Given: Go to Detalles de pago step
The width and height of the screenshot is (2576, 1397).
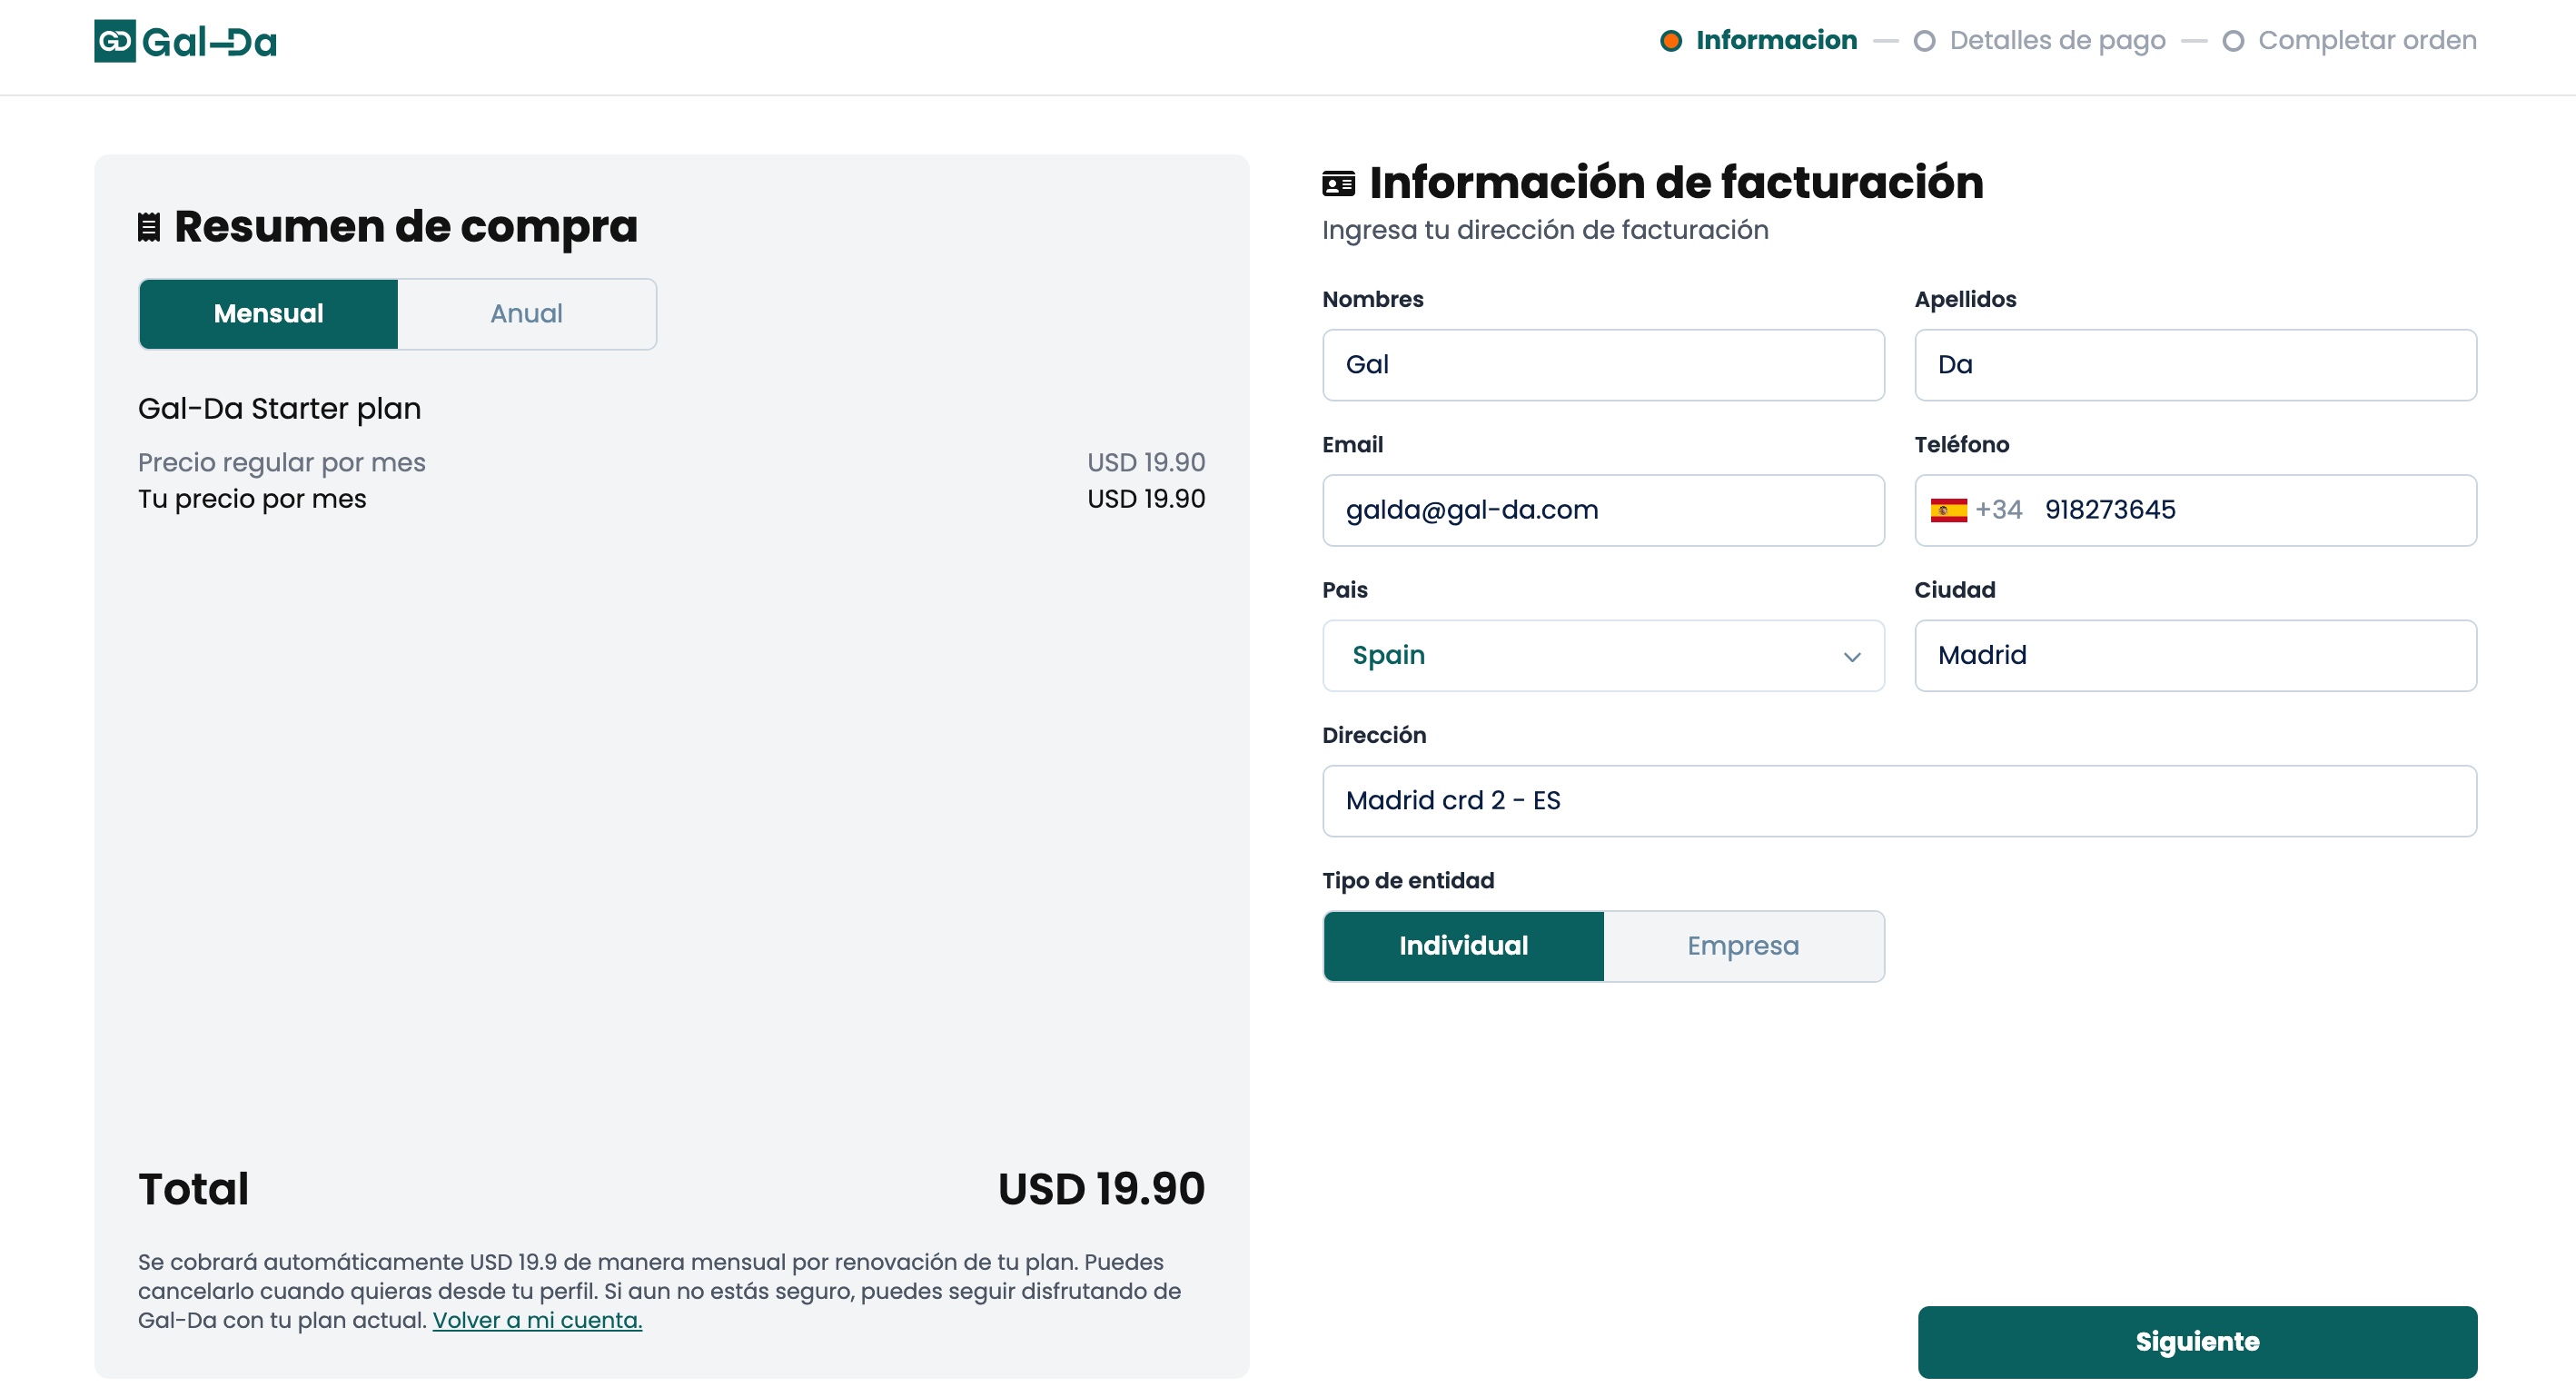Looking at the screenshot, I should [2057, 41].
